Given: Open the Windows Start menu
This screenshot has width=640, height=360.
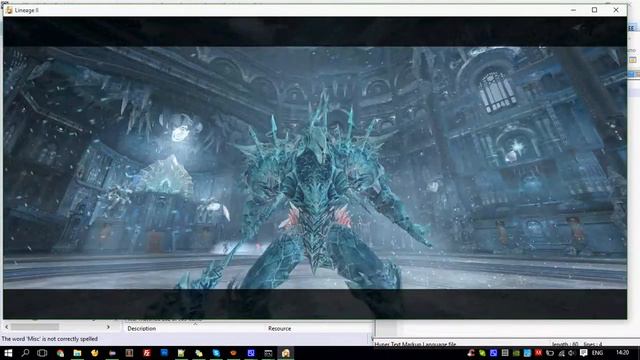Looking at the screenshot, I should click(x=8, y=353).
